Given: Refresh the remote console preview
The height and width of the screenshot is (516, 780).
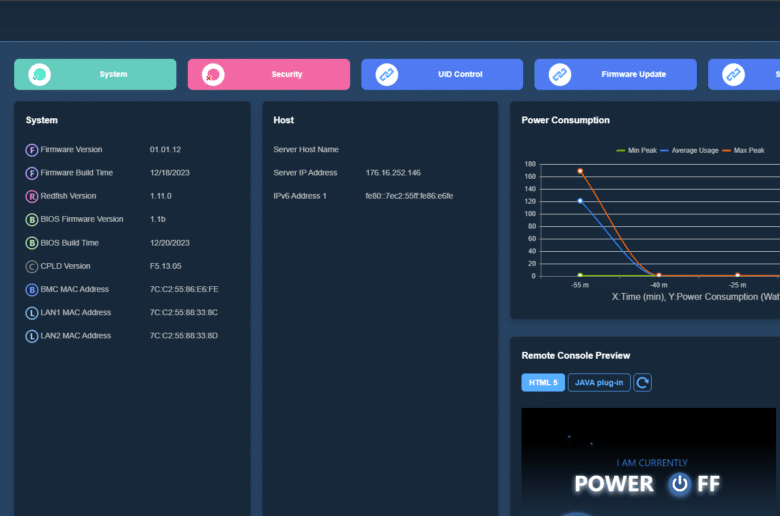Looking at the screenshot, I should (x=642, y=383).
